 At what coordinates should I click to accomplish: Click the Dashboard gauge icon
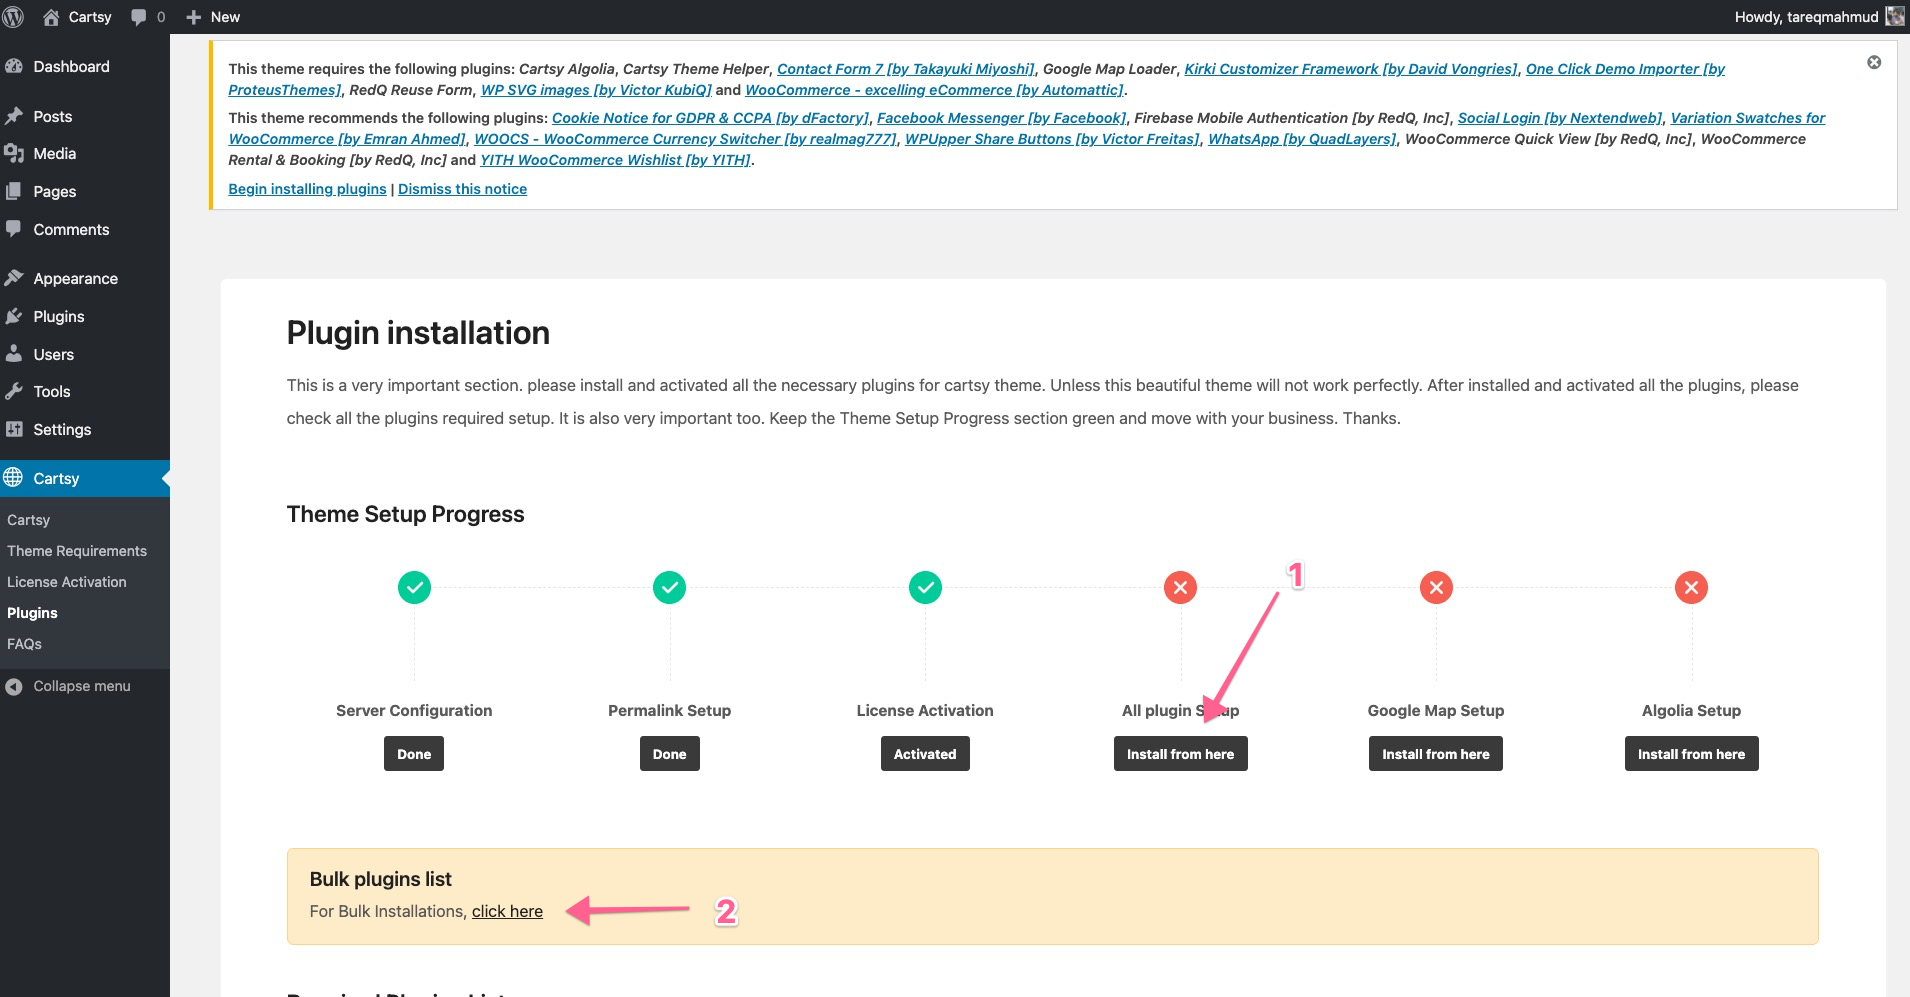coord(14,66)
